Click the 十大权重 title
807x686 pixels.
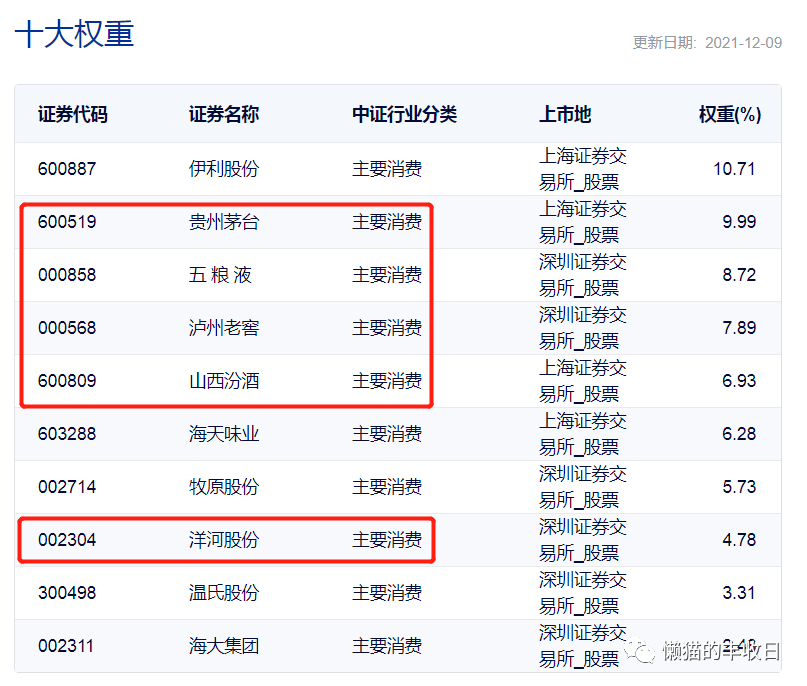coord(75,34)
